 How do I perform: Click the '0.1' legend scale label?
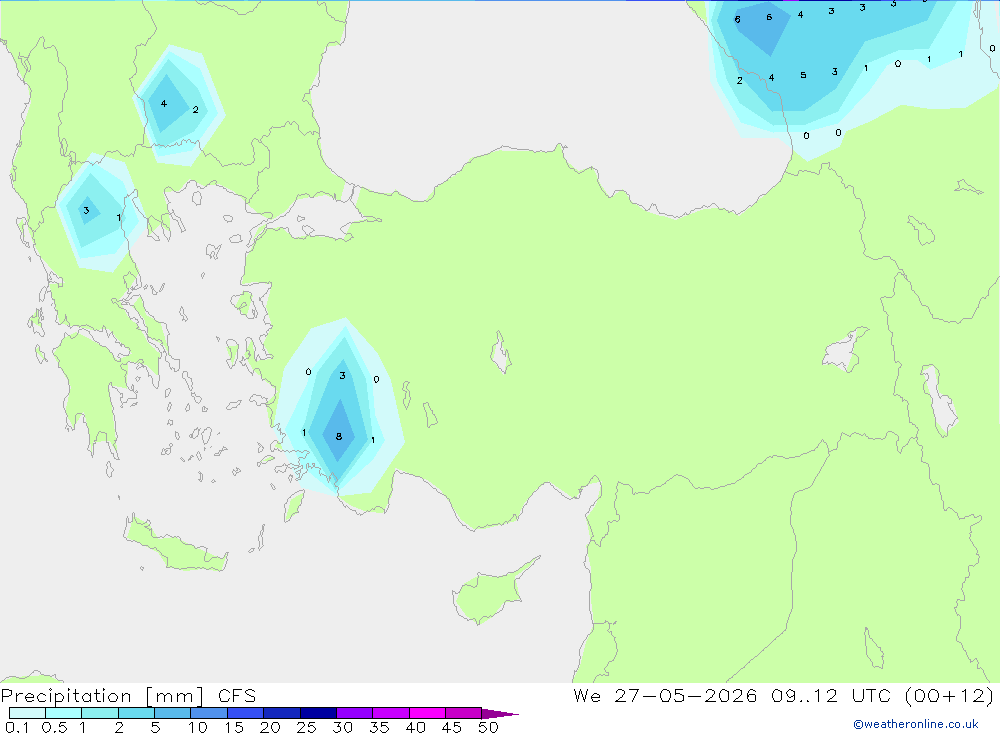(17, 727)
